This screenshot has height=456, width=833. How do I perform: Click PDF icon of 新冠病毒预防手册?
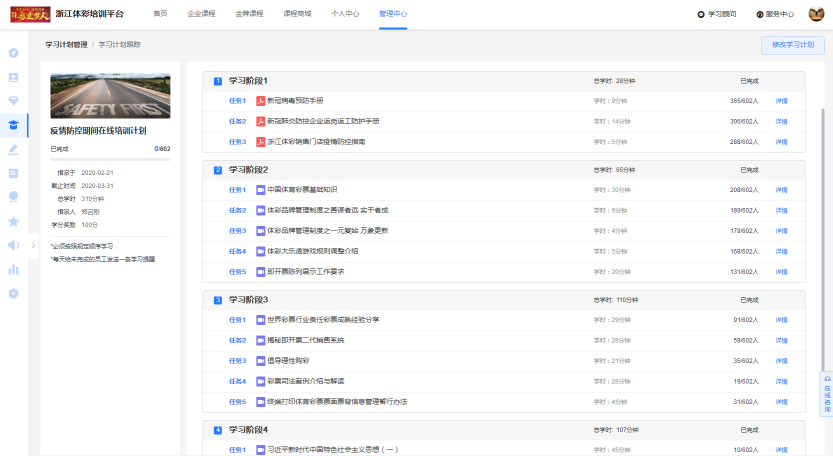(260, 101)
